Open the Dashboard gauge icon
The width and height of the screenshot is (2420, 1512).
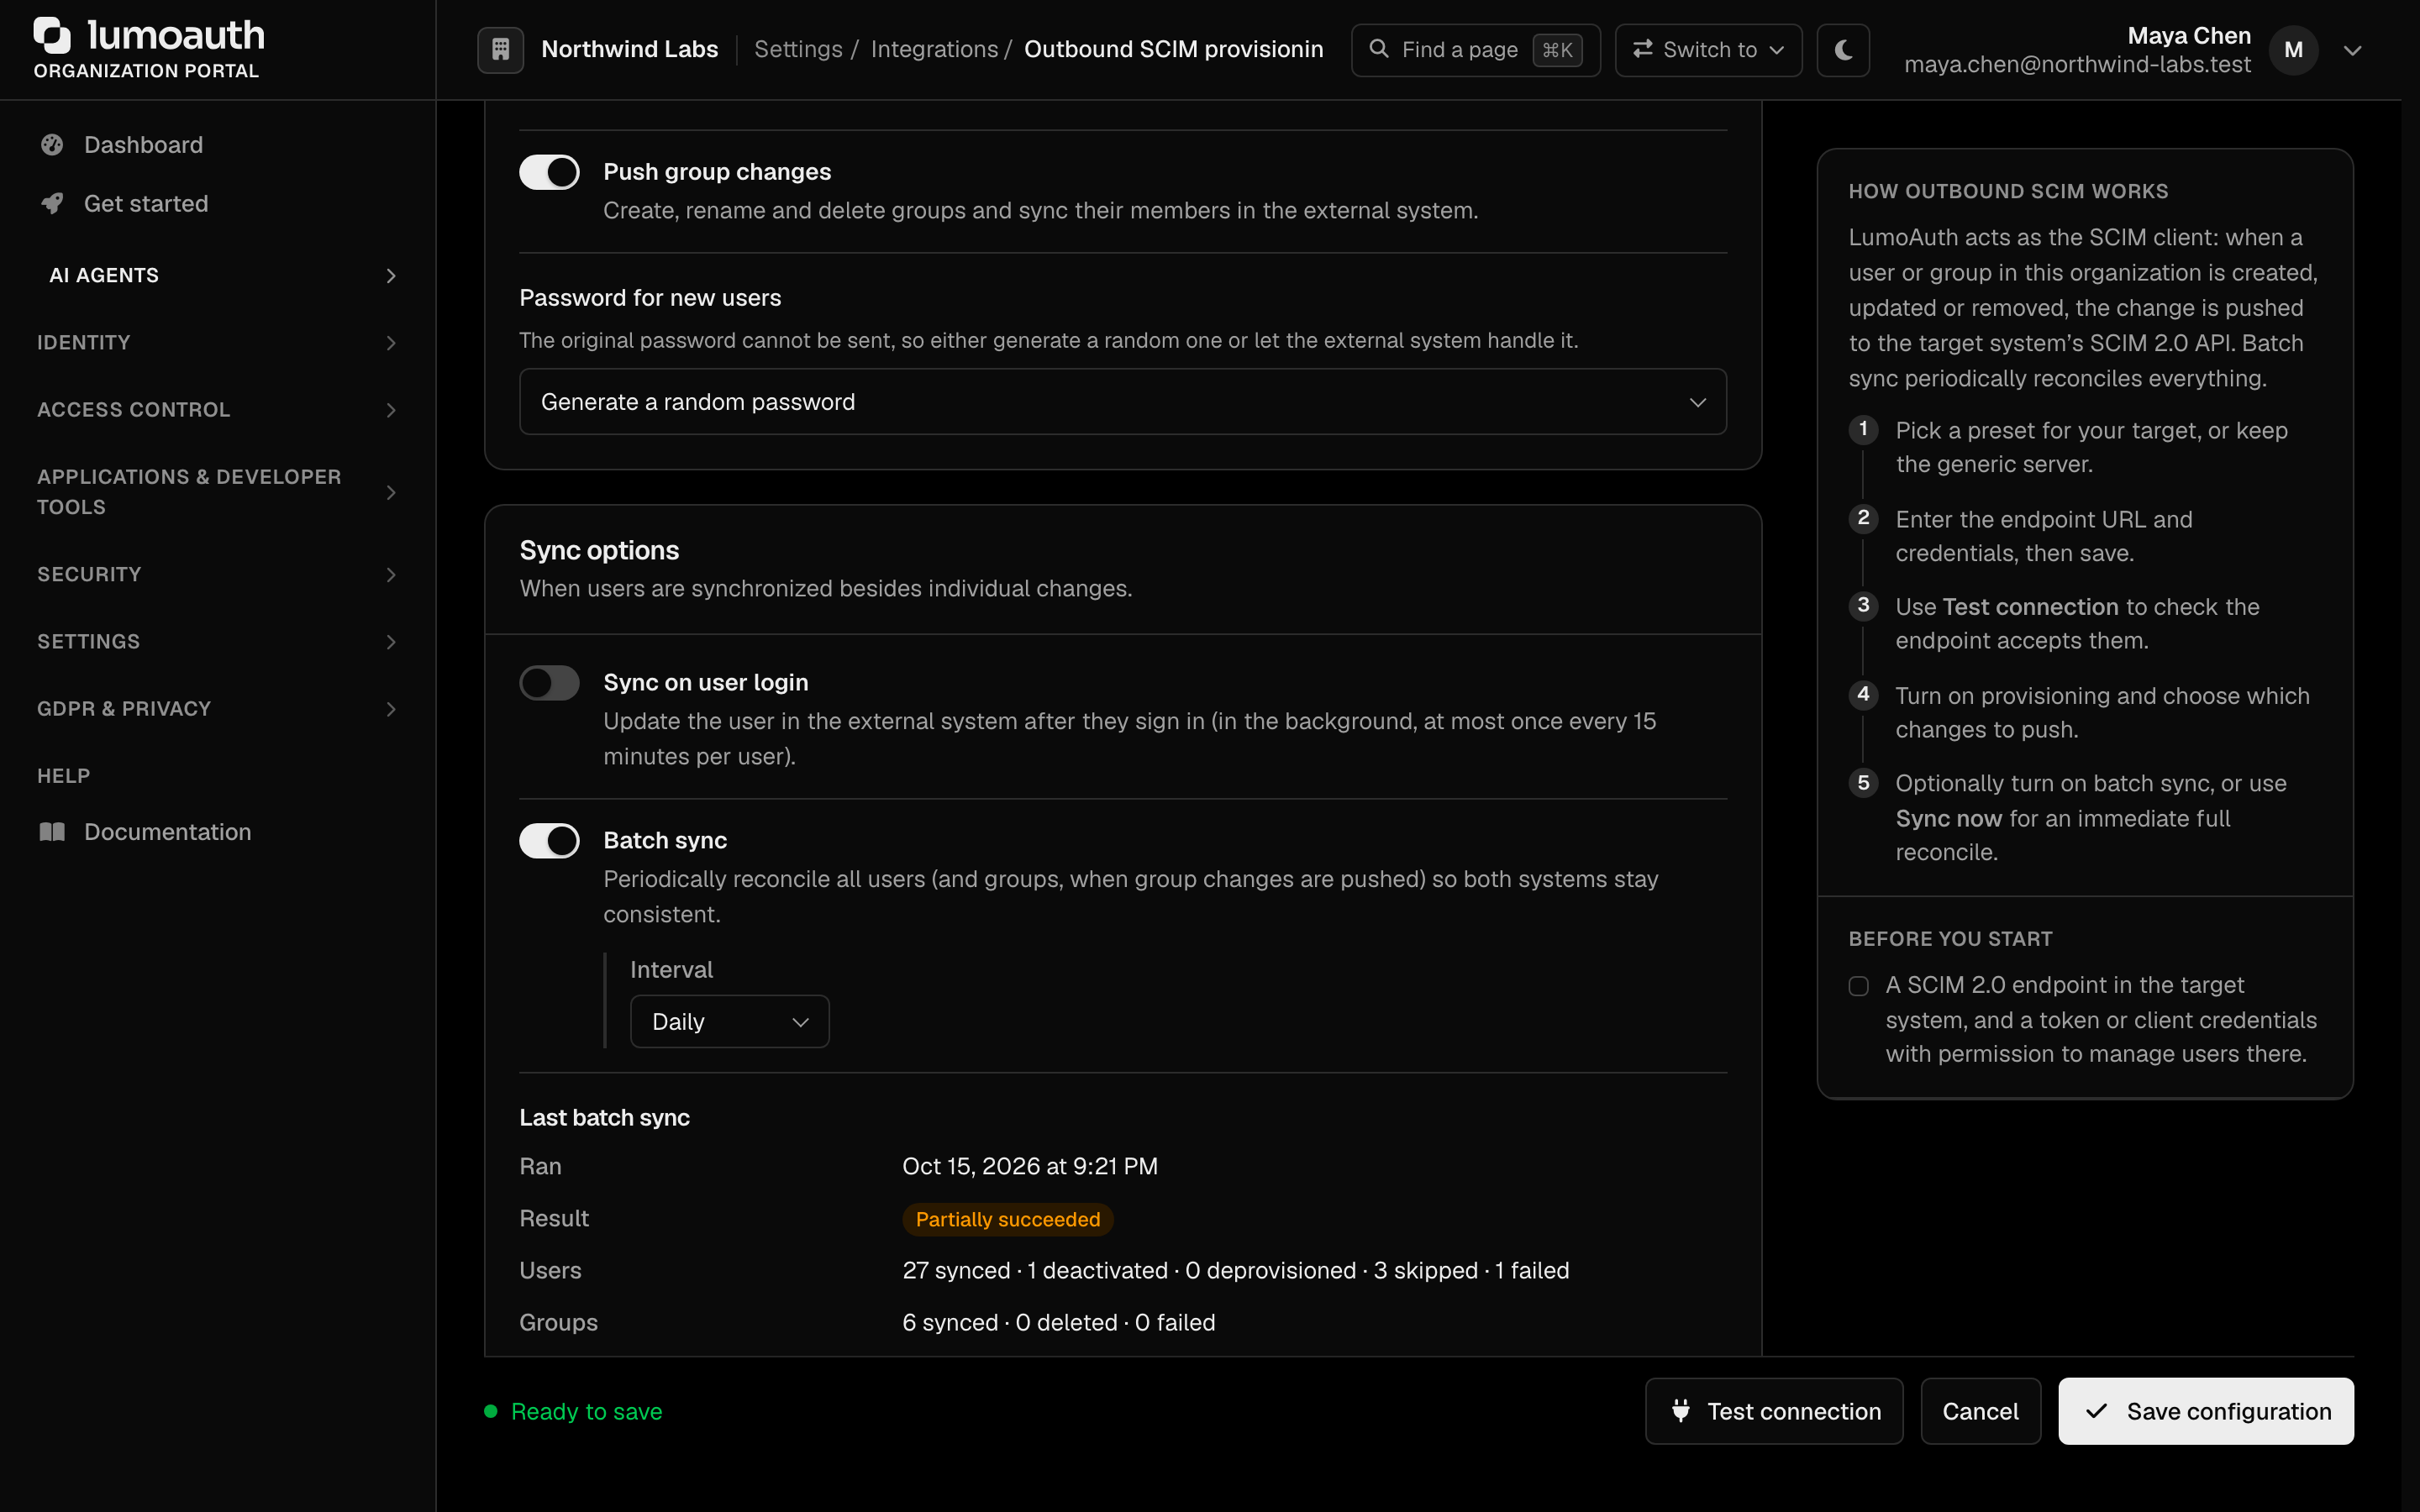pos(52,145)
